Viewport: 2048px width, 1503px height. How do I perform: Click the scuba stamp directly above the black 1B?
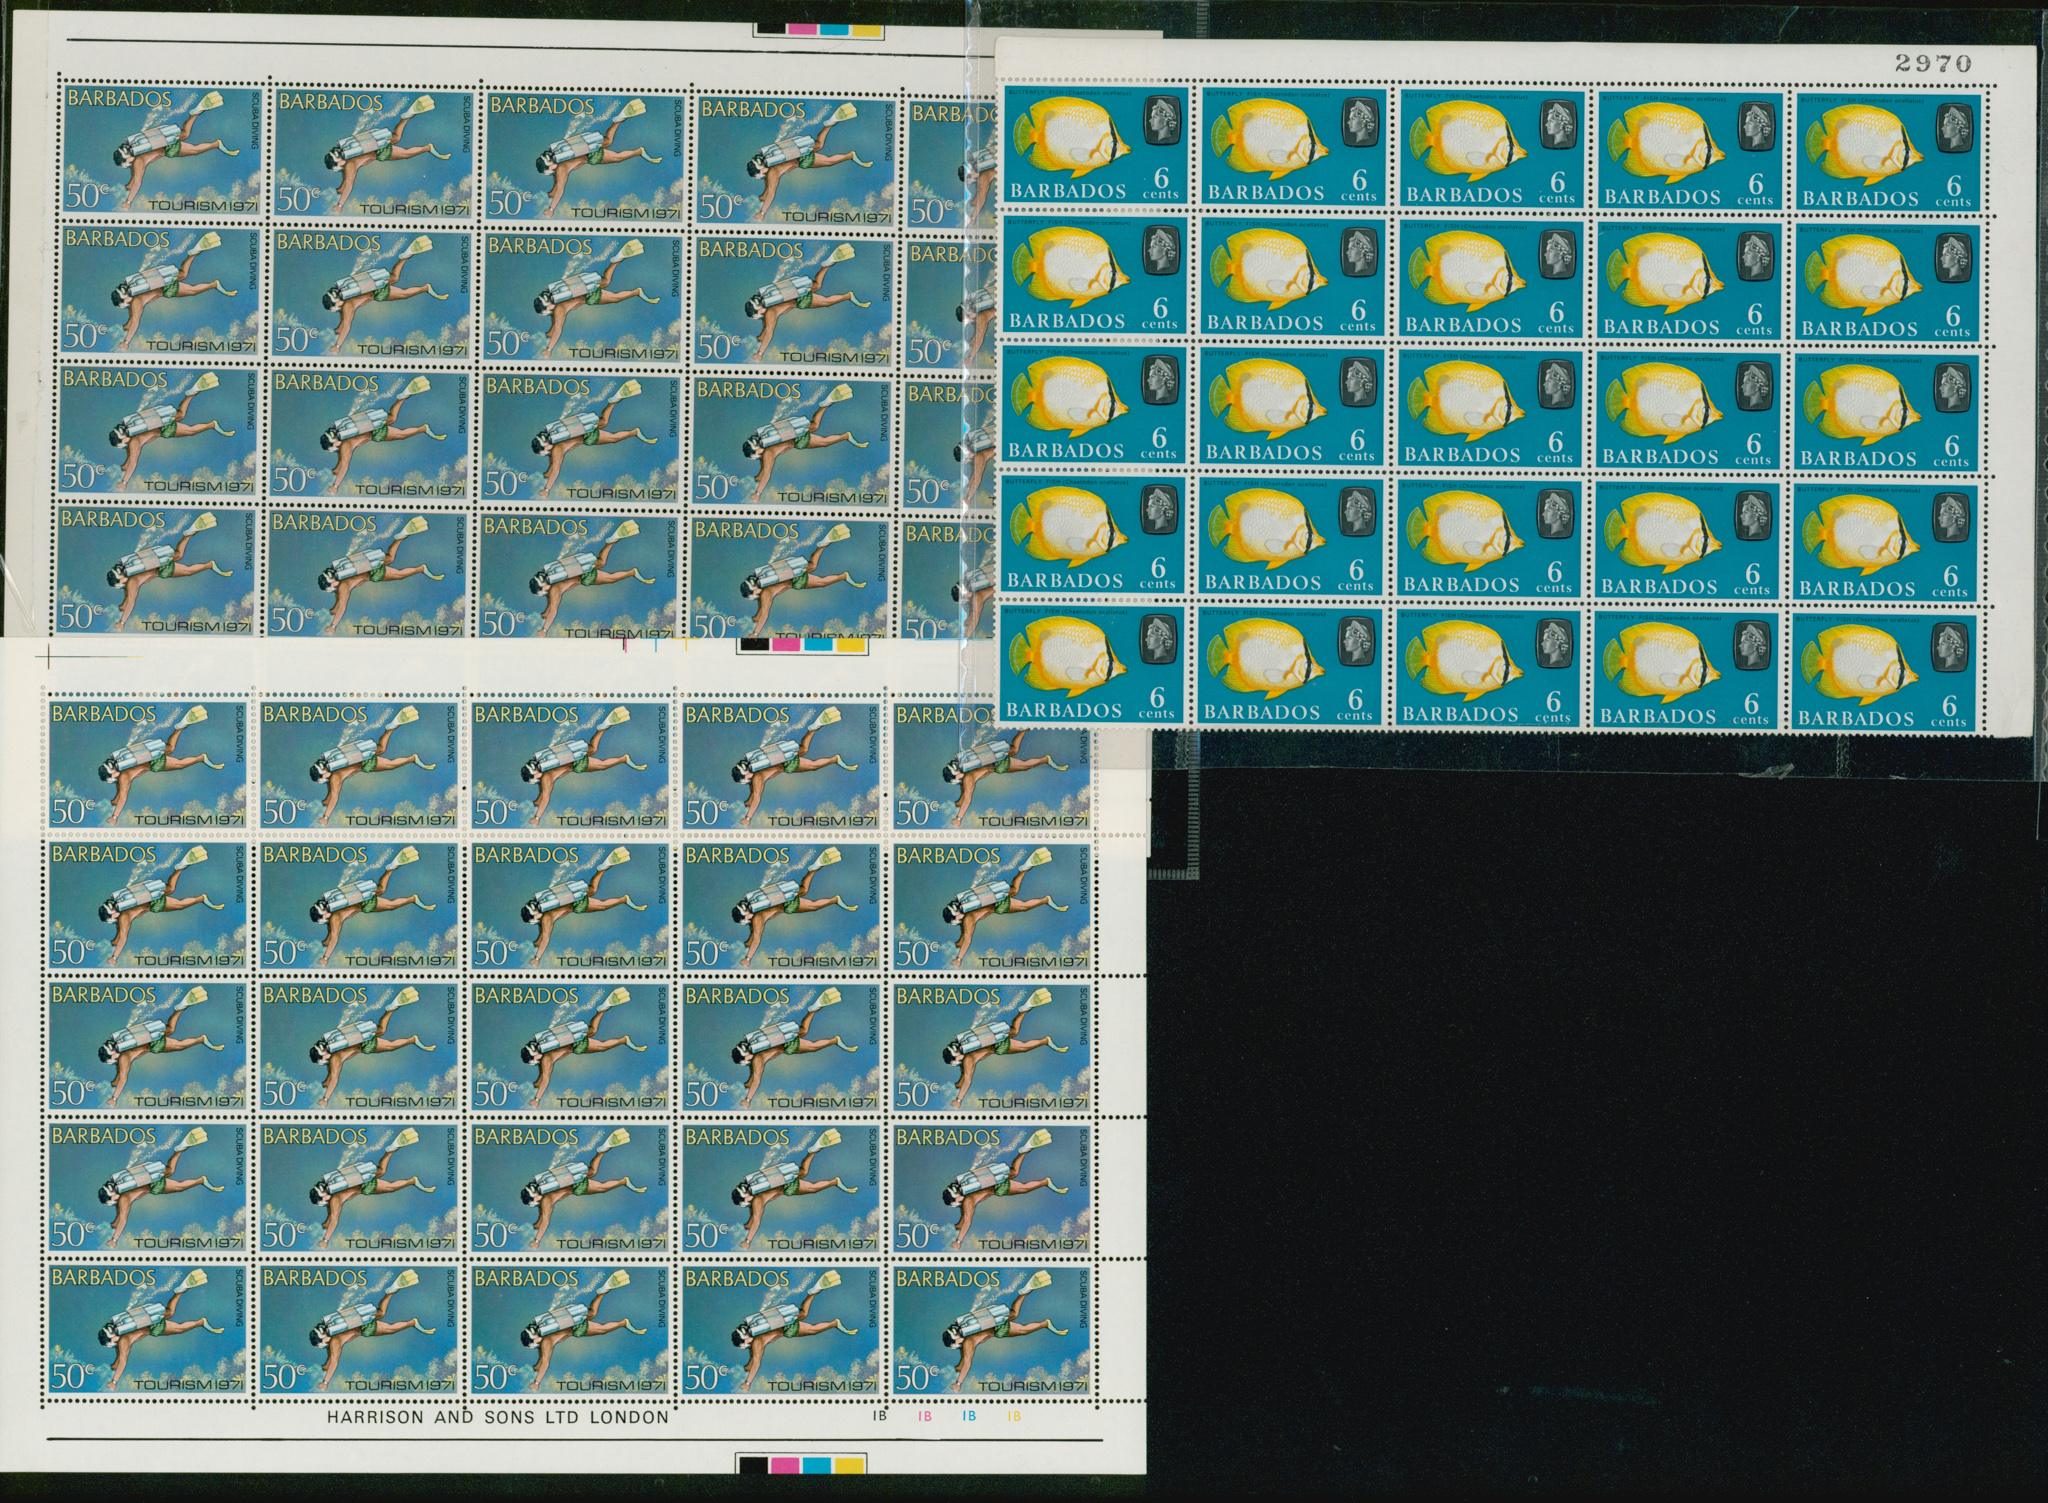[x=781, y=1332]
